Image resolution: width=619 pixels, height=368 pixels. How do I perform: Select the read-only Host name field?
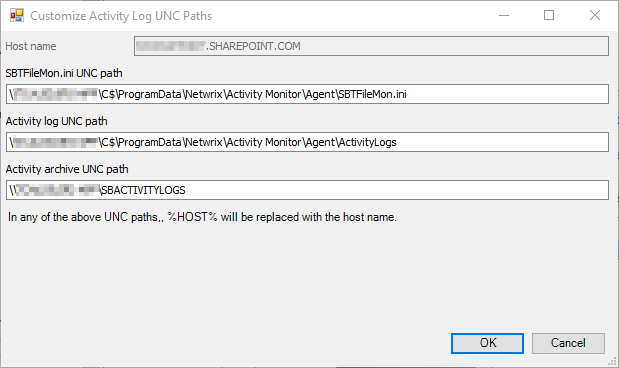(x=371, y=46)
